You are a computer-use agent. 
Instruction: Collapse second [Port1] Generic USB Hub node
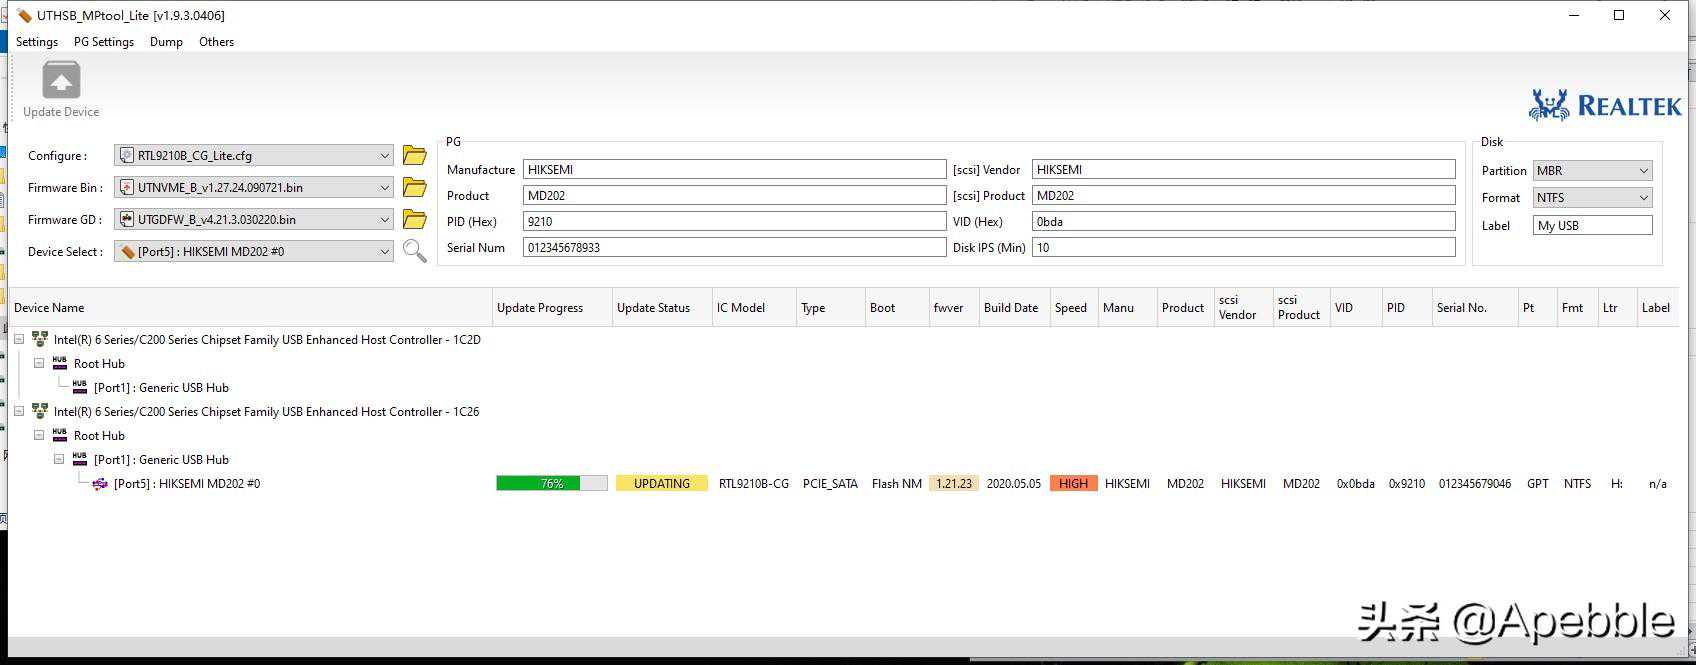pyautogui.click(x=59, y=460)
